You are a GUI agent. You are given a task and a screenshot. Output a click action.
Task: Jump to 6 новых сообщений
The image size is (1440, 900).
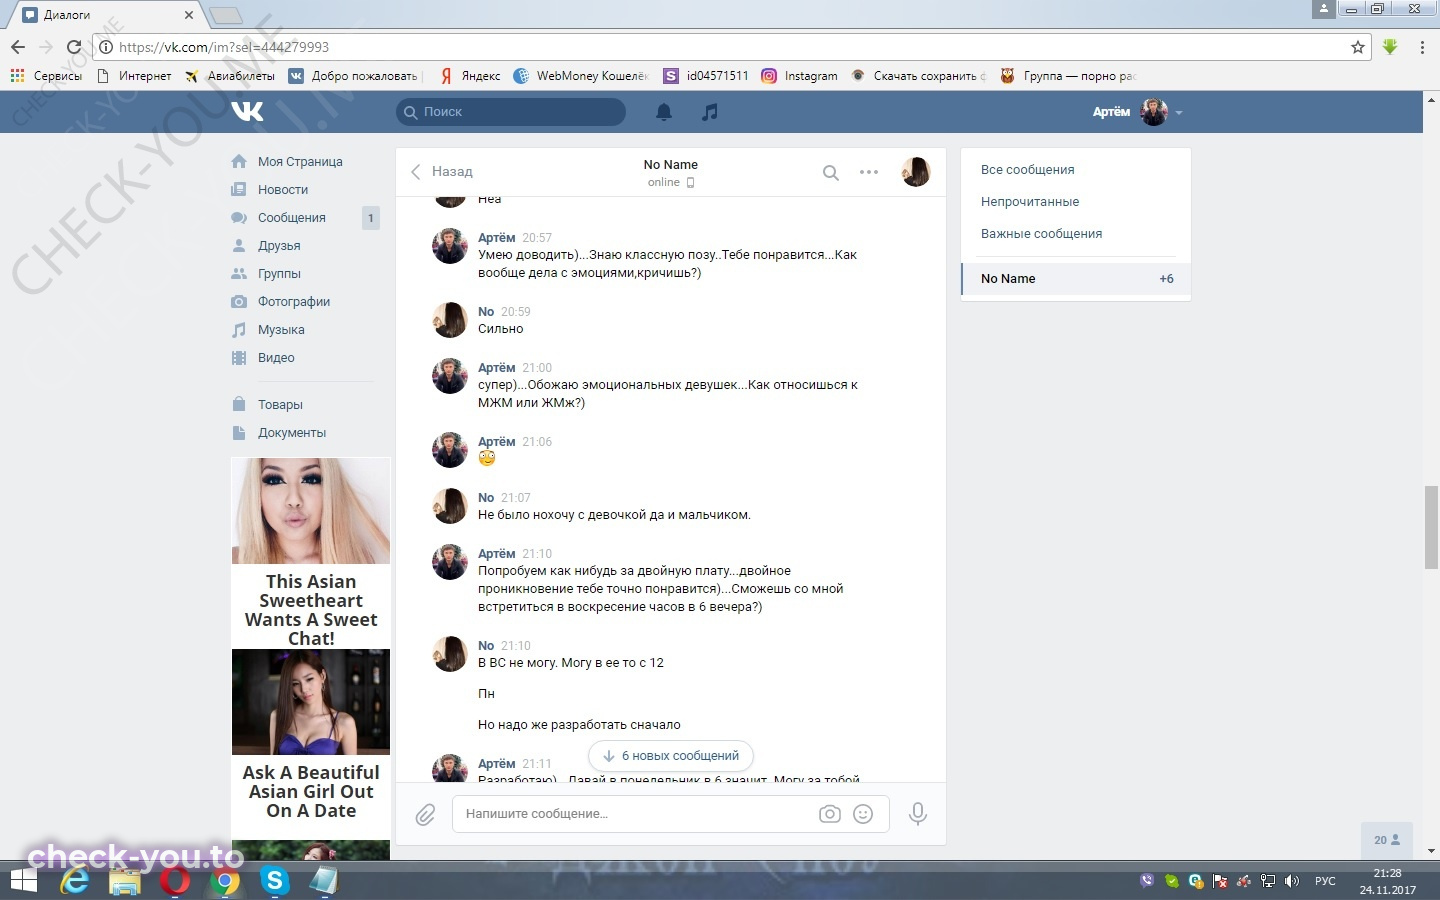click(671, 756)
